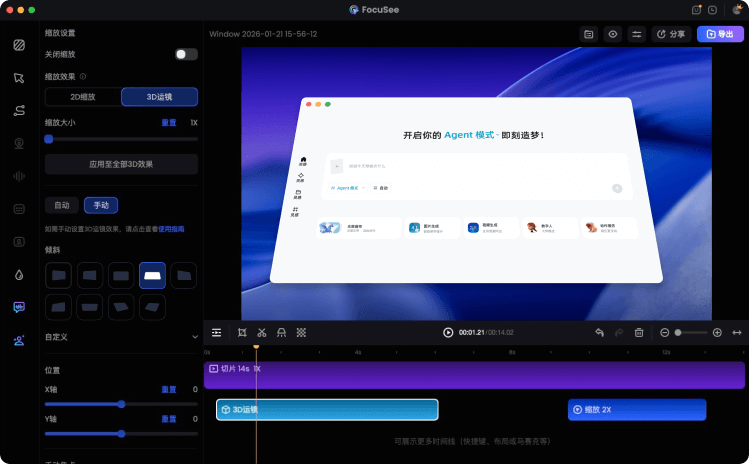Click the timeline zoom slider handle
Viewport: 749px width, 464px height.
tap(678, 333)
